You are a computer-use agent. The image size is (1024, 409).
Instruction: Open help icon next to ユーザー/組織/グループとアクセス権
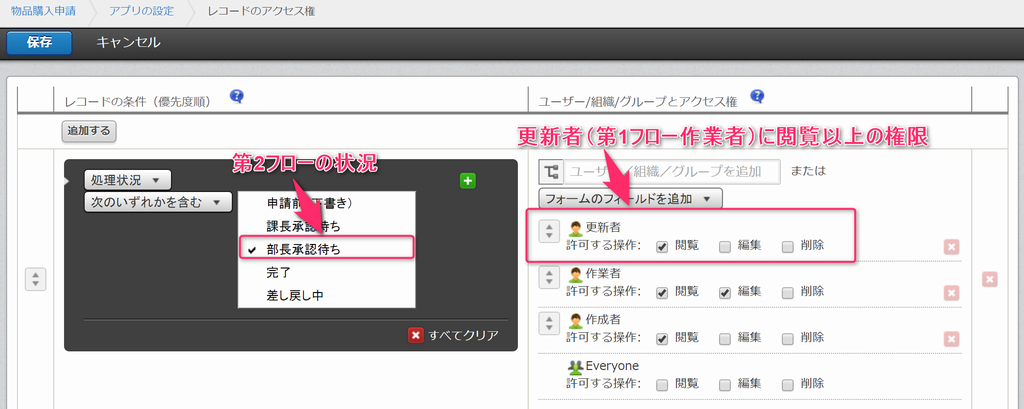757,97
